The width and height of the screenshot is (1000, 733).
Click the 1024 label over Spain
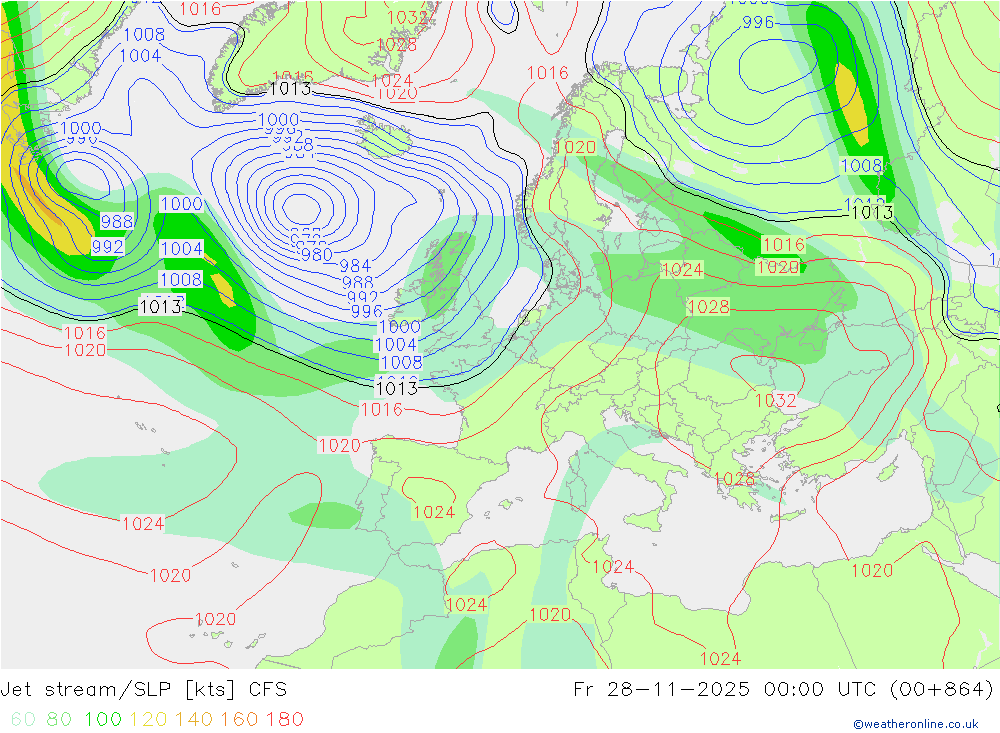(x=434, y=512)
